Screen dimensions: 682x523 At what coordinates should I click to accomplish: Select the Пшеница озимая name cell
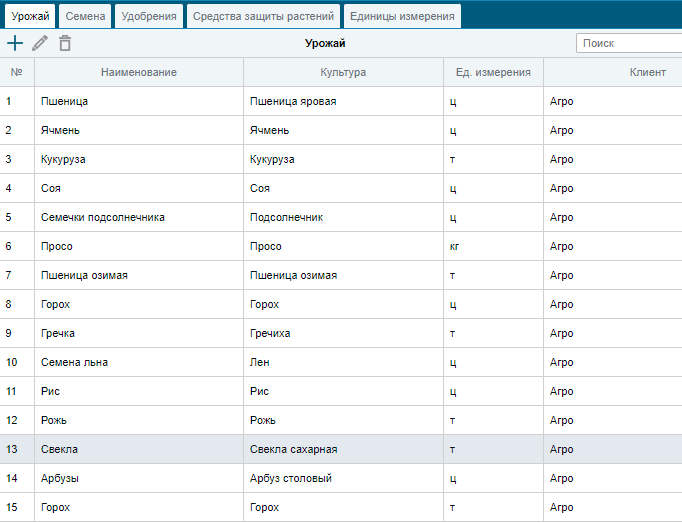click(139, 275)
